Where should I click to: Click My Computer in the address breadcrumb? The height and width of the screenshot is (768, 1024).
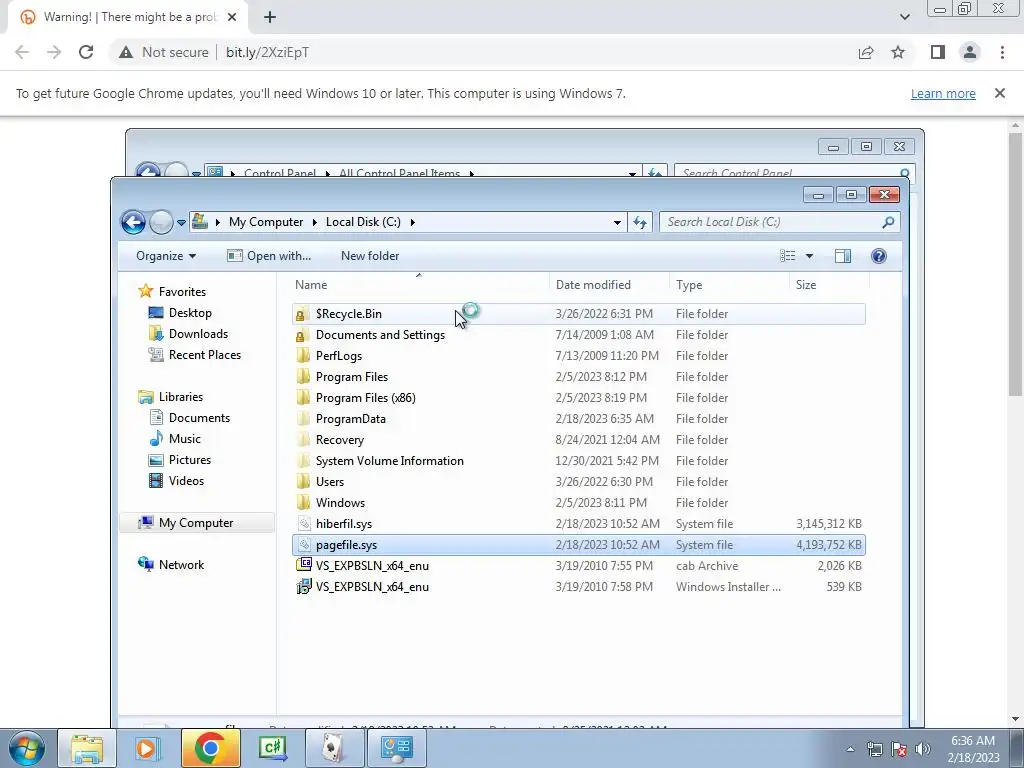(266, 222)
